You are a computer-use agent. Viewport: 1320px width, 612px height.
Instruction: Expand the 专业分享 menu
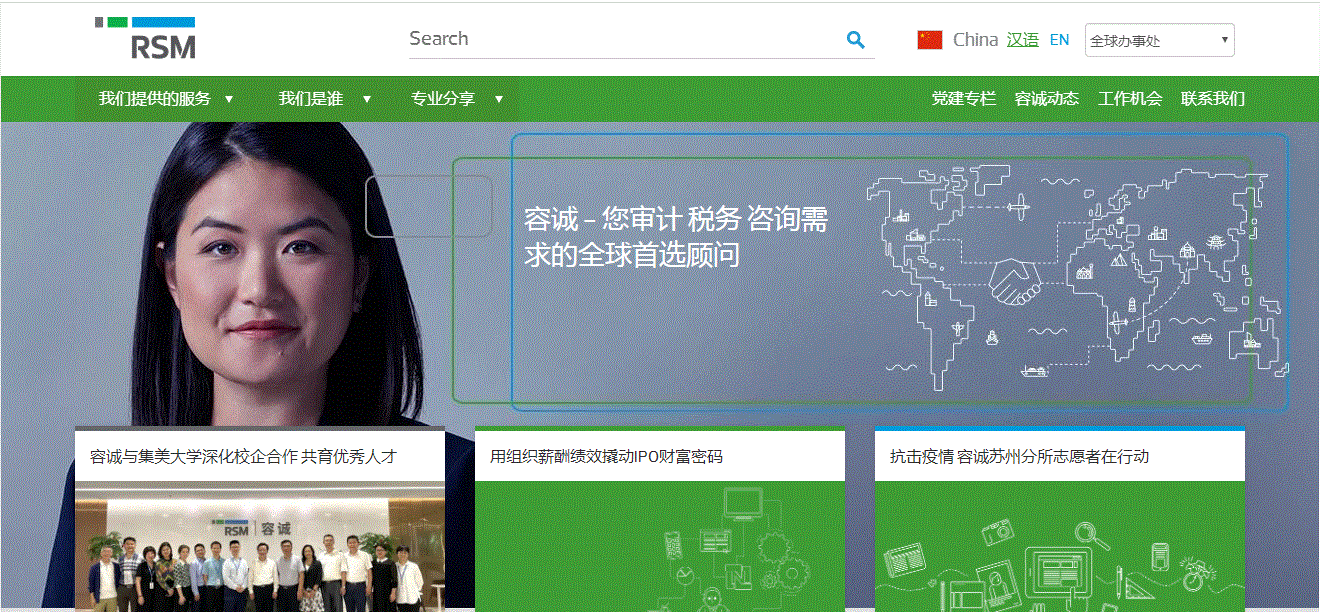point(456,99)
